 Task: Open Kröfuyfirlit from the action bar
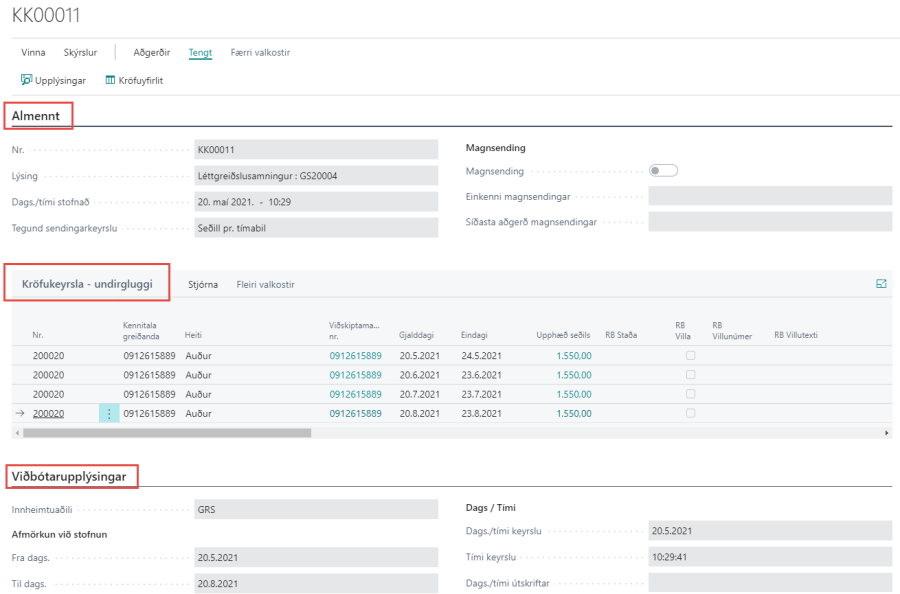click(x=134, y=80)
